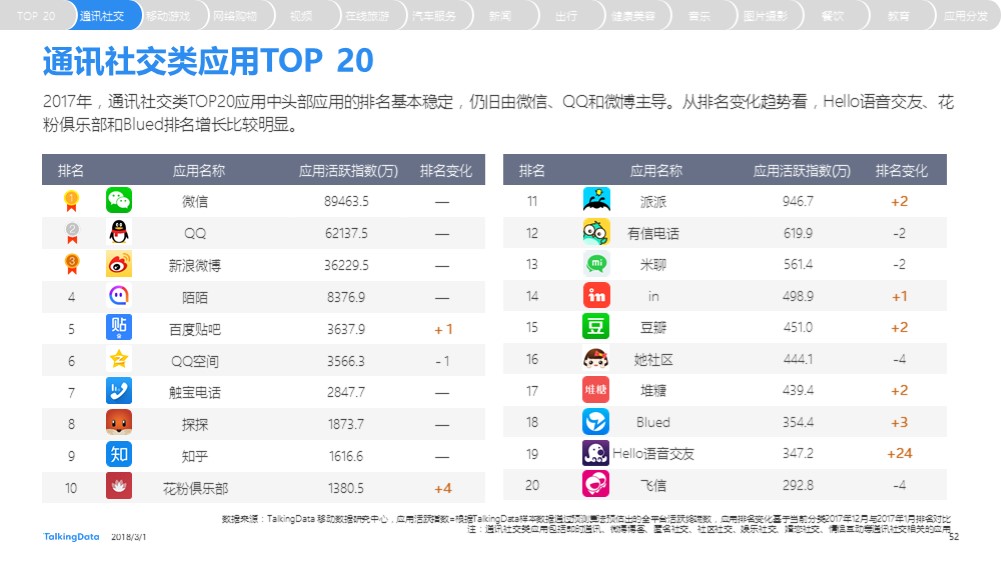Click the Blued blue app icon
Viewport: 1001px width, 563px height.
[596, 421]
